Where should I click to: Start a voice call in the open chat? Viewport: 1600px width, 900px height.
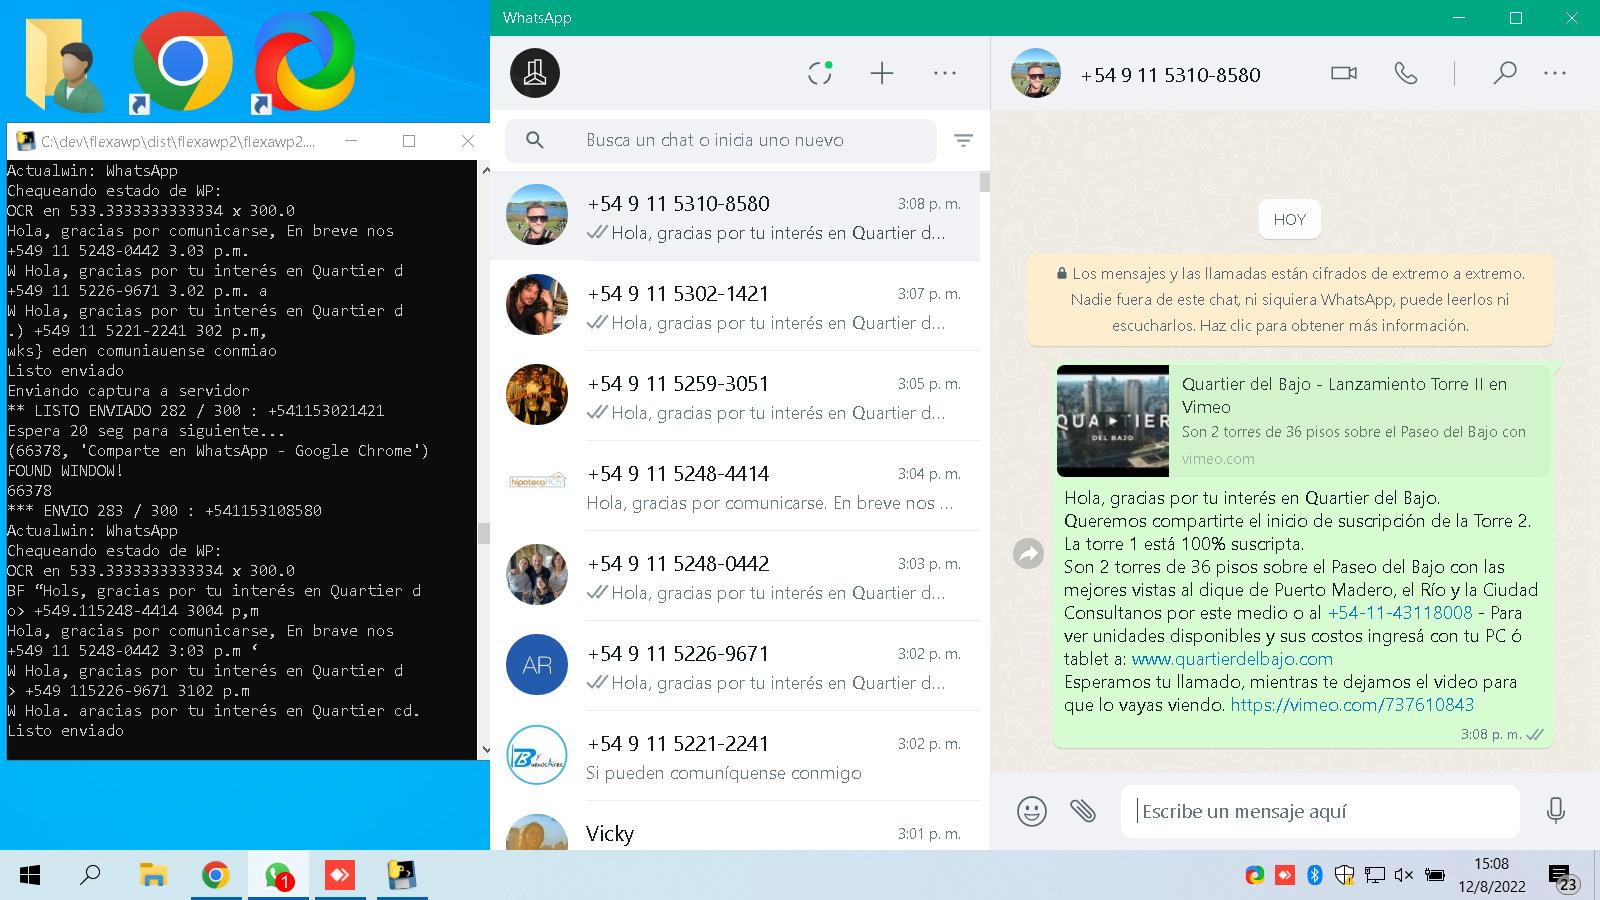(x=1406, y=73)
